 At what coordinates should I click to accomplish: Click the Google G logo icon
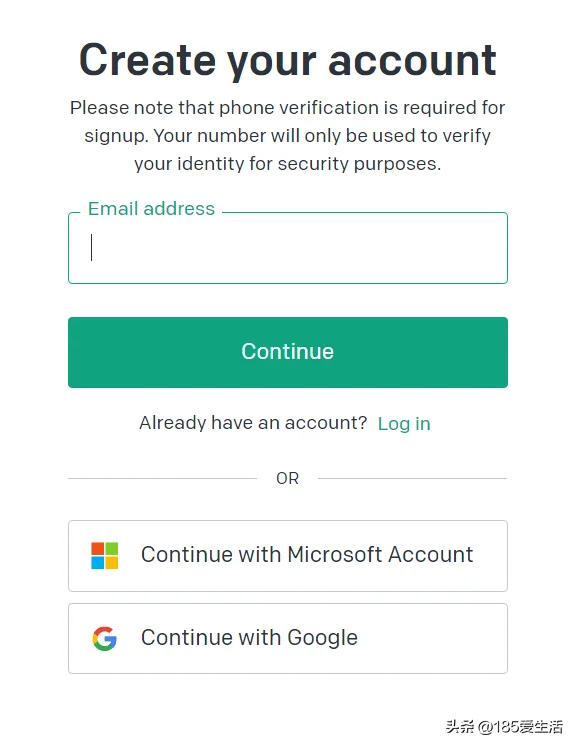pyautogui.click(x=104, y=638)
